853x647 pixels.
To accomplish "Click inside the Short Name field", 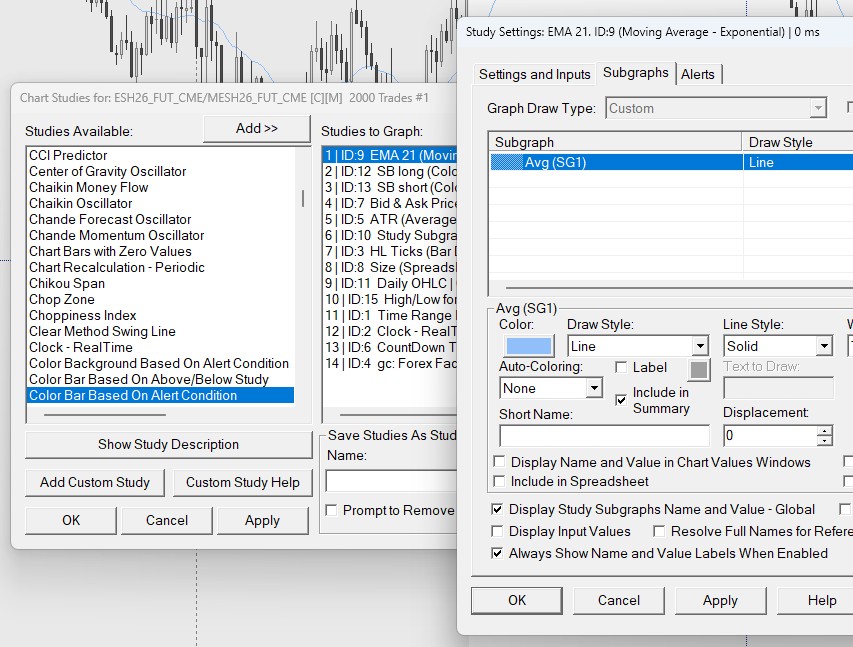I will click(x=604, y=436).
